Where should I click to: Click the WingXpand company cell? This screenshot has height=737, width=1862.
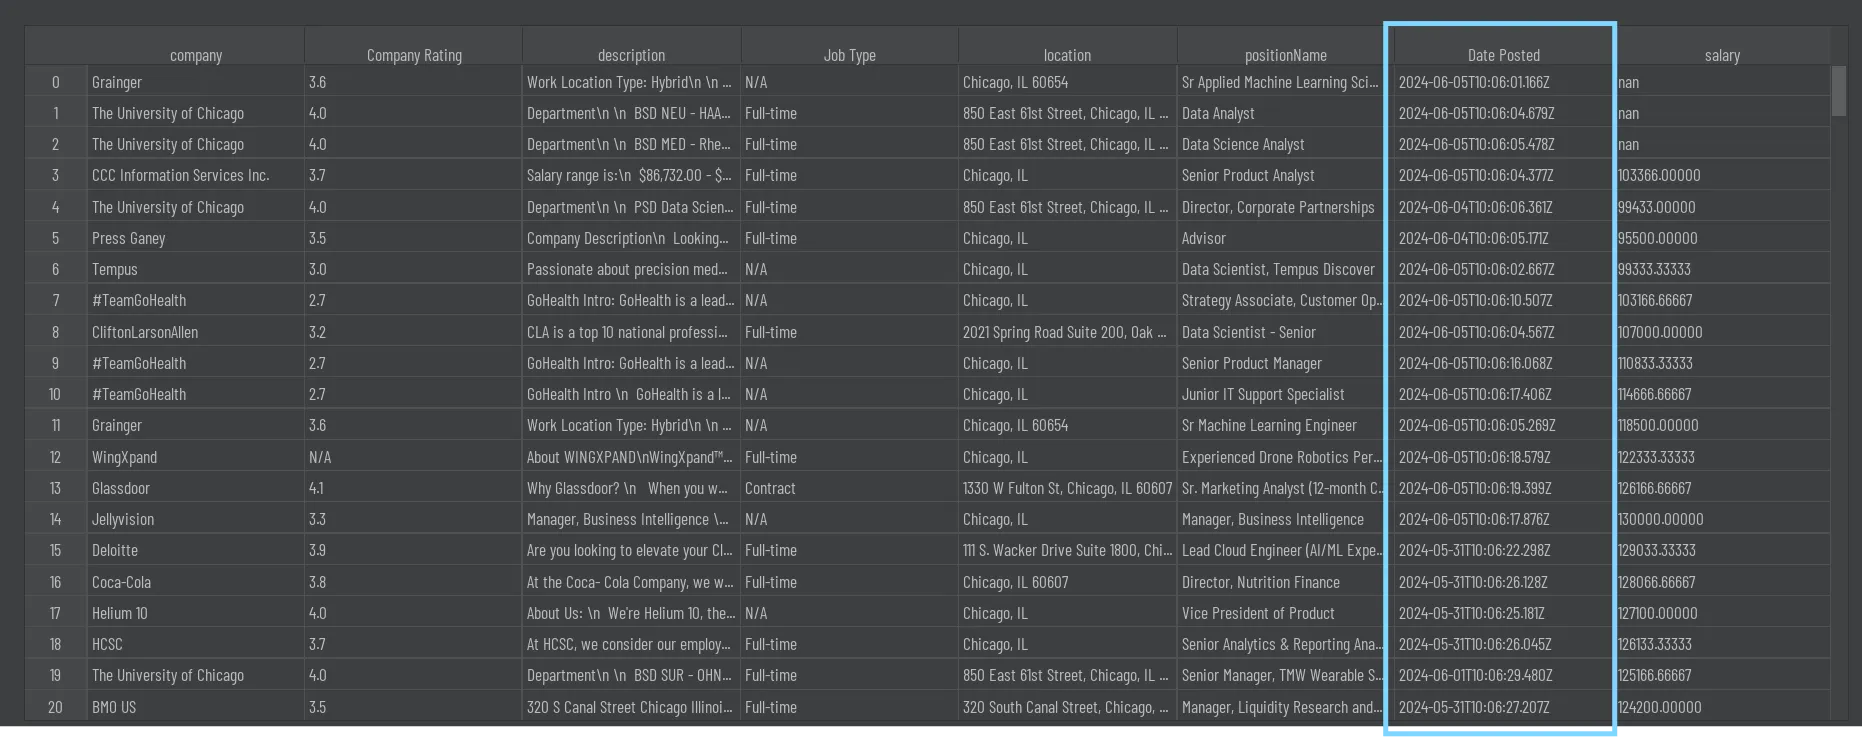(x=196, y=457)
